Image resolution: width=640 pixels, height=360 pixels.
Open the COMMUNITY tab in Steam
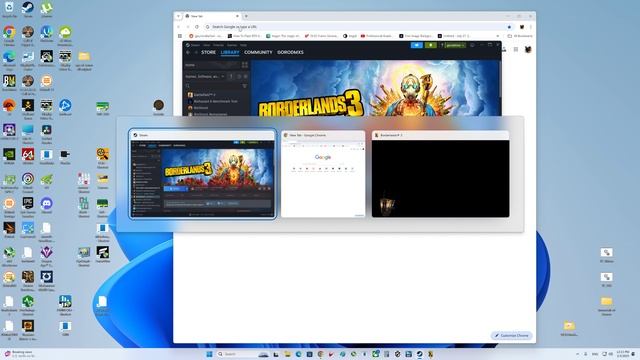[x=258, y=52]
